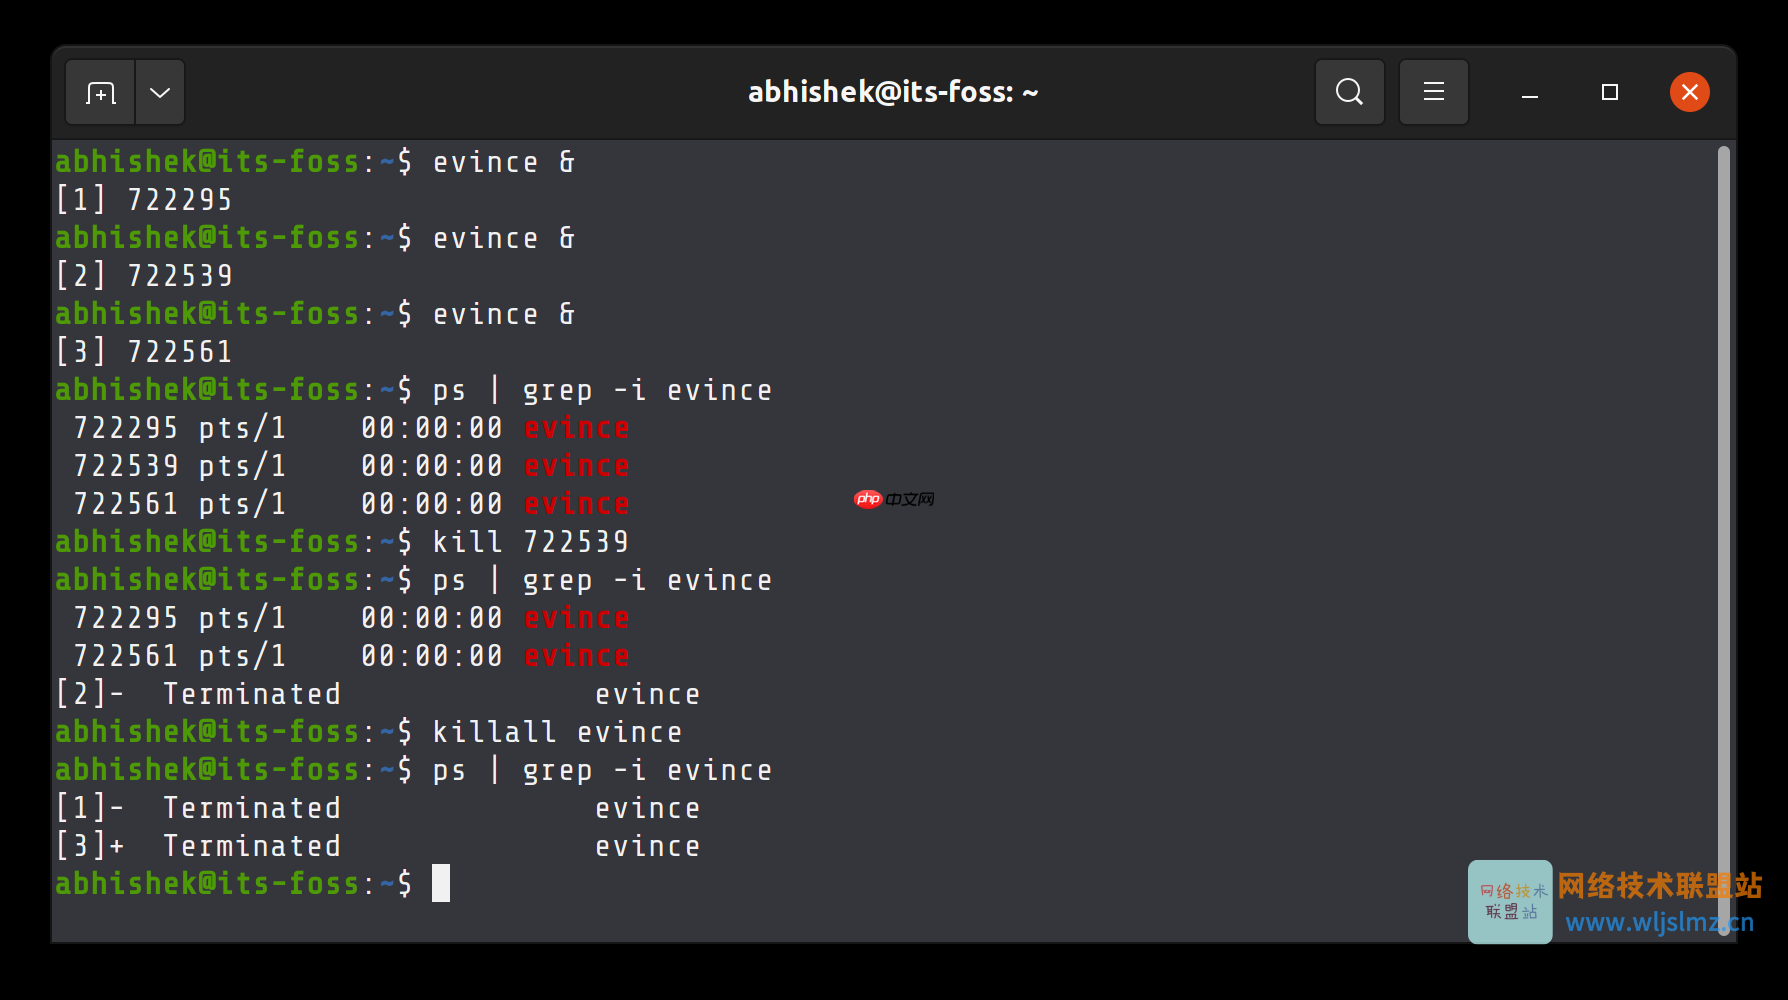Image resolution: width=1788 pixels, height=1000 pixels.
Task: Click the text '[1] 722295'
Action: coord(144,200)
